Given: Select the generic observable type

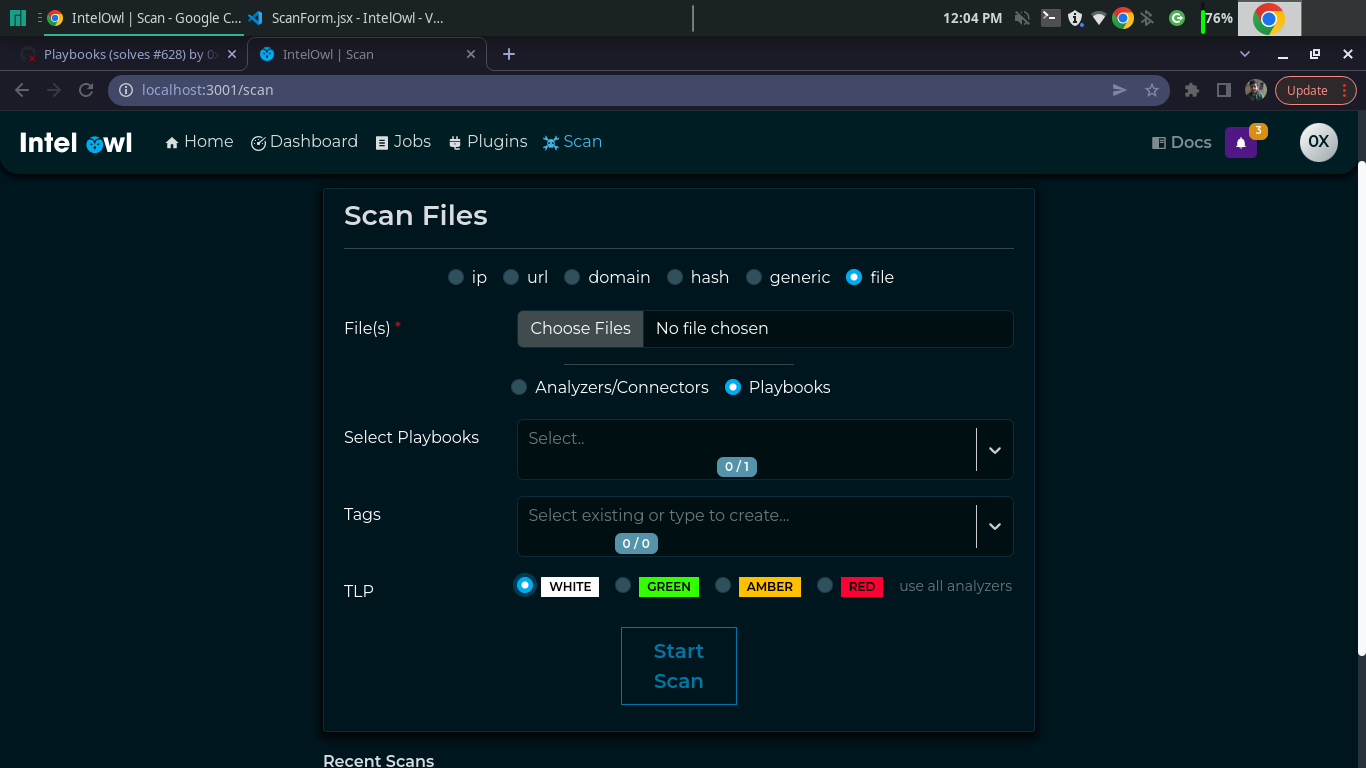Looking at the screenshot, I should 754,277.
